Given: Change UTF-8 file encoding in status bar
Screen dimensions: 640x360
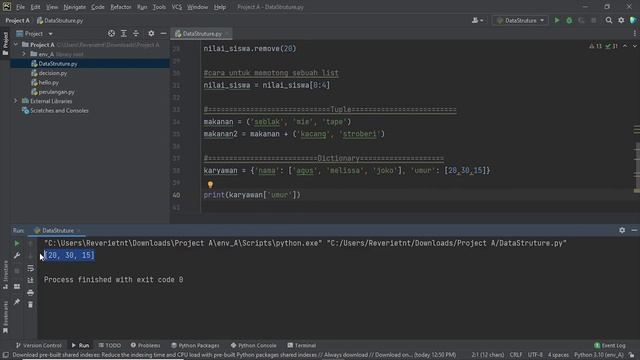Looking at the screenshot, I should (535, 355).
